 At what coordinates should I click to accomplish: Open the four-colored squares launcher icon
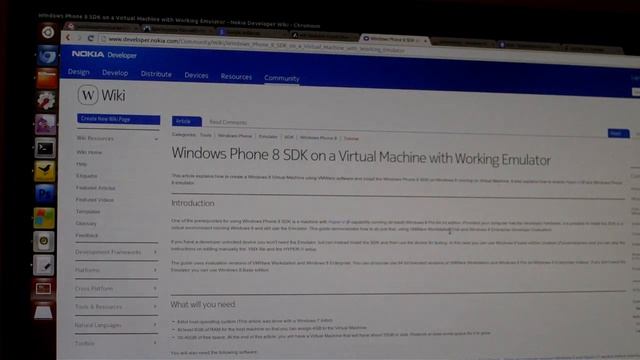(x=44, y=217)
